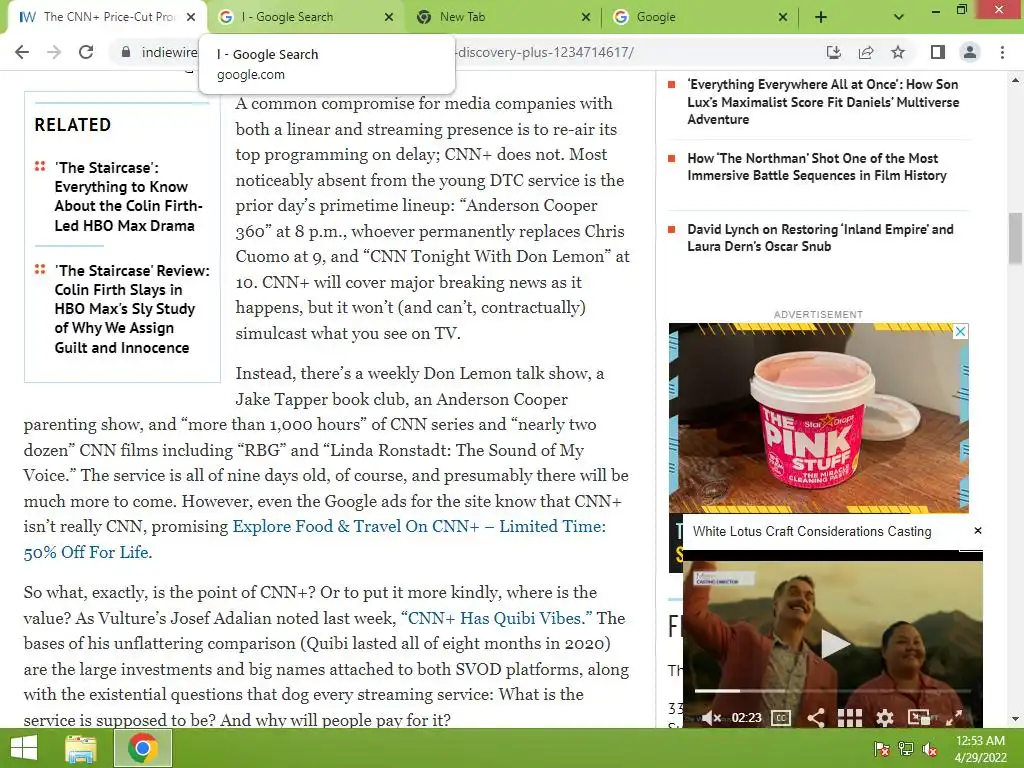Open 'The Northman' battle sequences article
The width and height of the screenshot is (1024, 768).
click(x=816, y=167)
